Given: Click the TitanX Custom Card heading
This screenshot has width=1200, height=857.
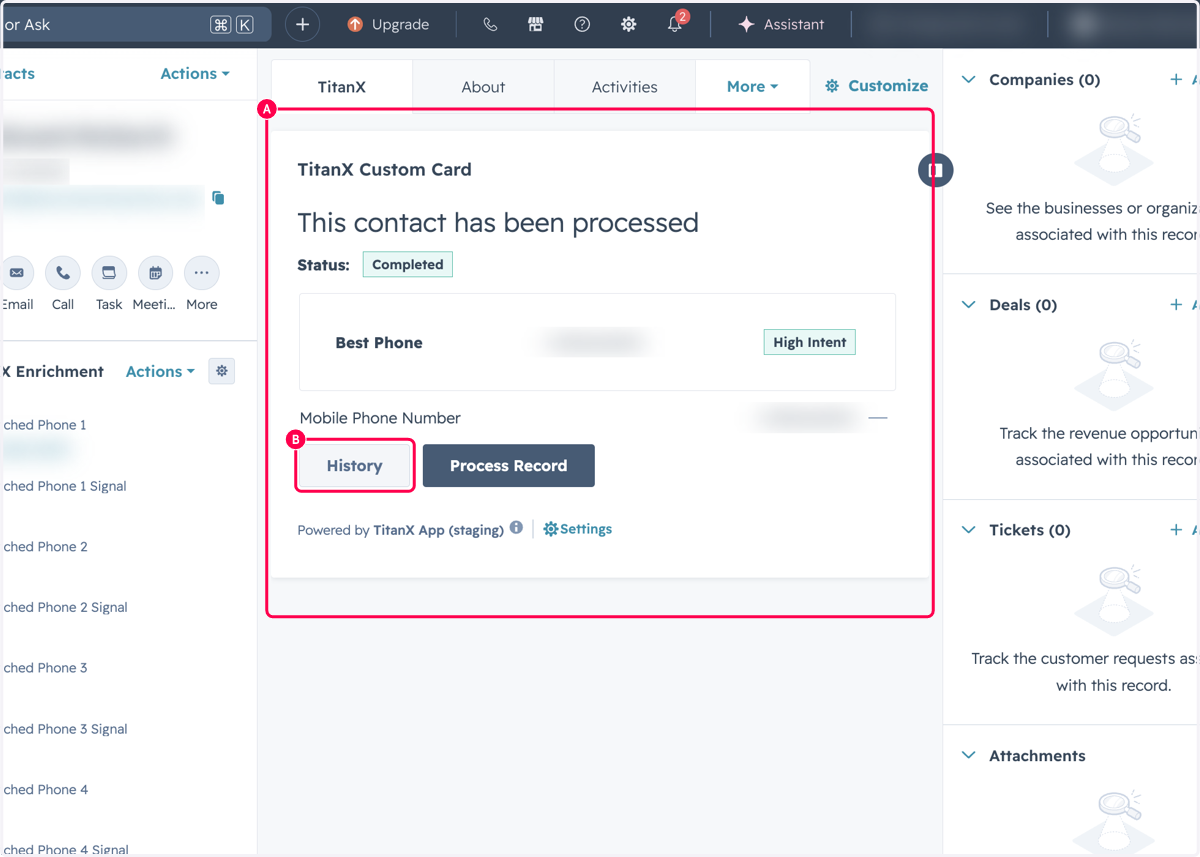Looking at the screenshot, I should coord(385,170).
